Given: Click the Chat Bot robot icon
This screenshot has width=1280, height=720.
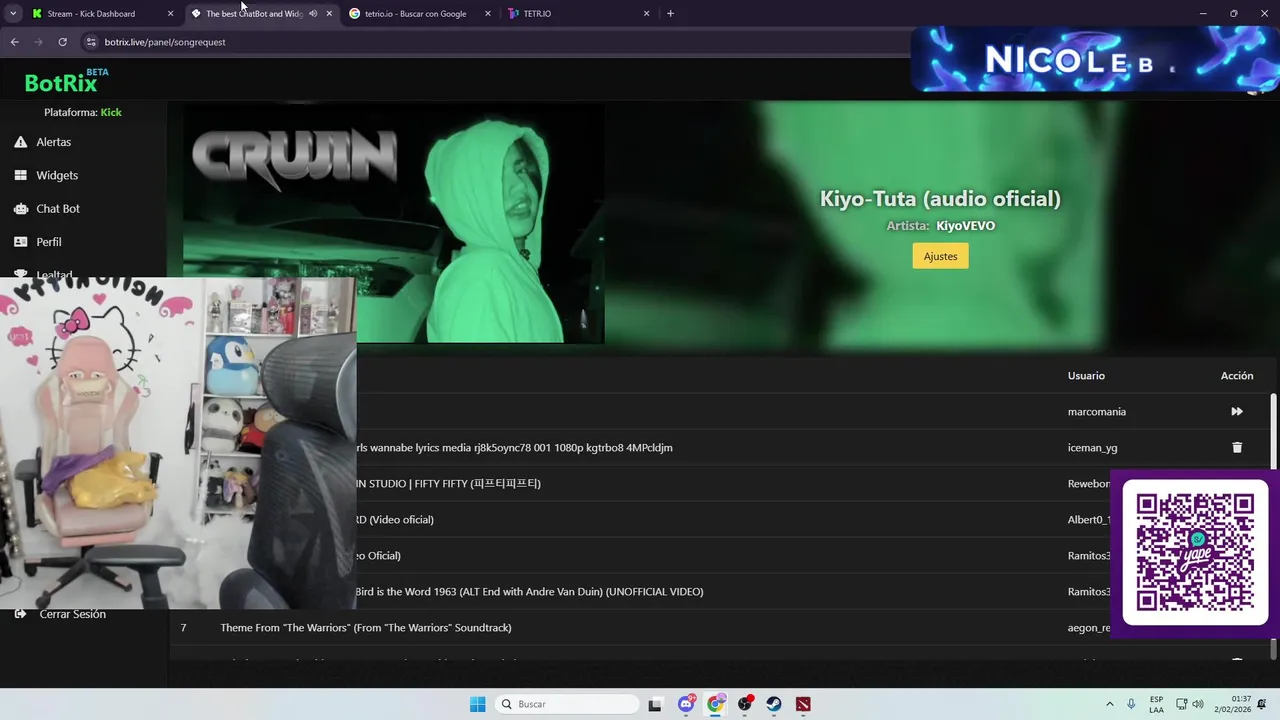Looking at the screenshot, I should coord(20,208).
